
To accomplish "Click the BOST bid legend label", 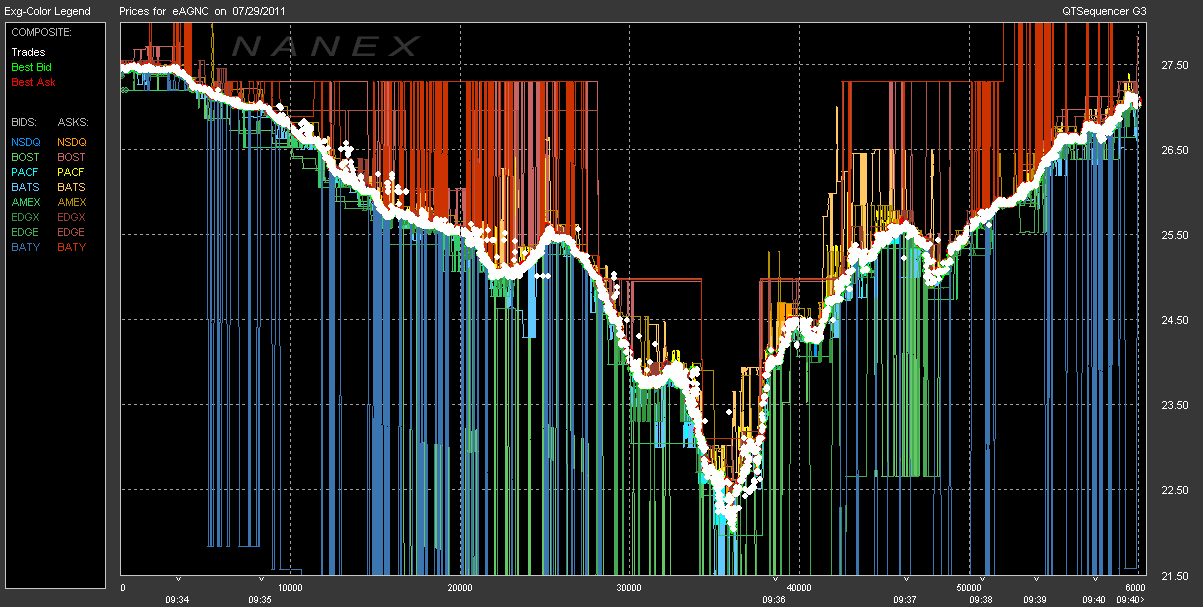I will [25, 157].
